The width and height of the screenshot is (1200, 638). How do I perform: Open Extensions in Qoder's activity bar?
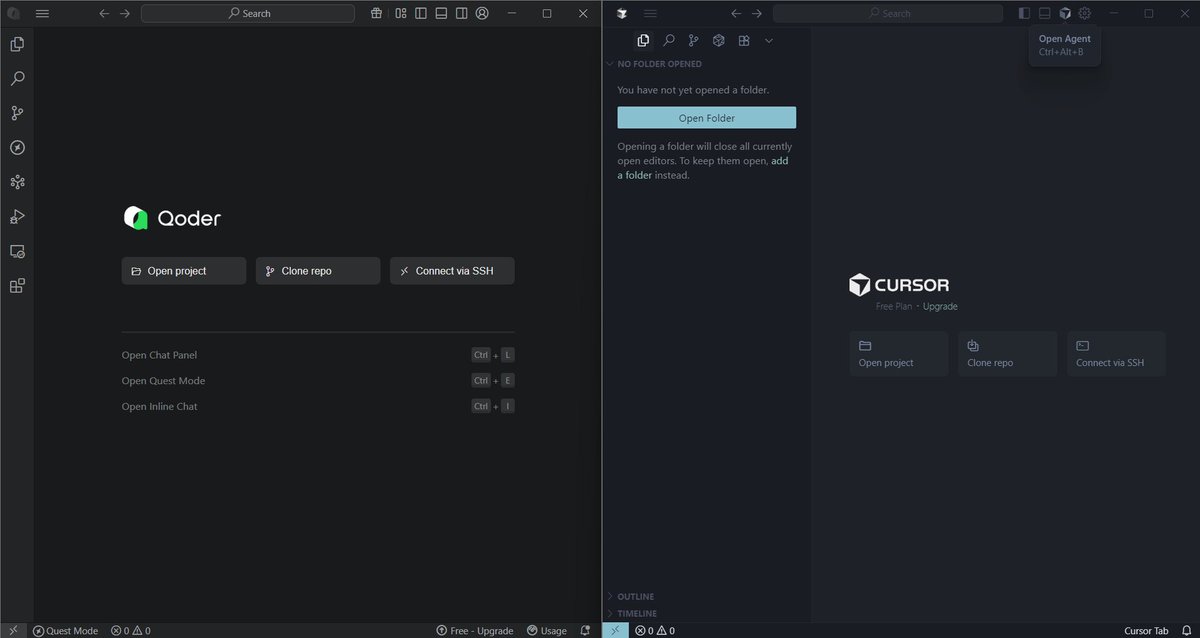pyautogui.click(x=17, y=286)
